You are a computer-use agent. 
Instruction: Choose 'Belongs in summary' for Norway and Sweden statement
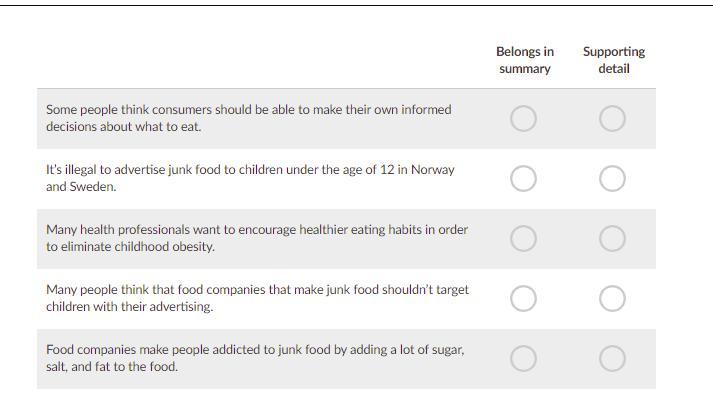[x=523, y=179]
